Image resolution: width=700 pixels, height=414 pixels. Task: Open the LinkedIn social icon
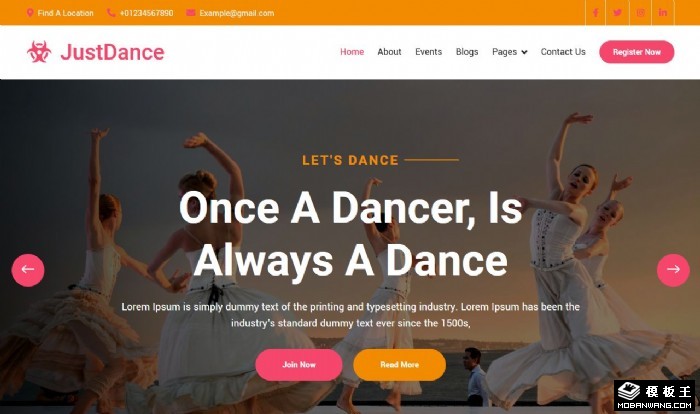663,13
